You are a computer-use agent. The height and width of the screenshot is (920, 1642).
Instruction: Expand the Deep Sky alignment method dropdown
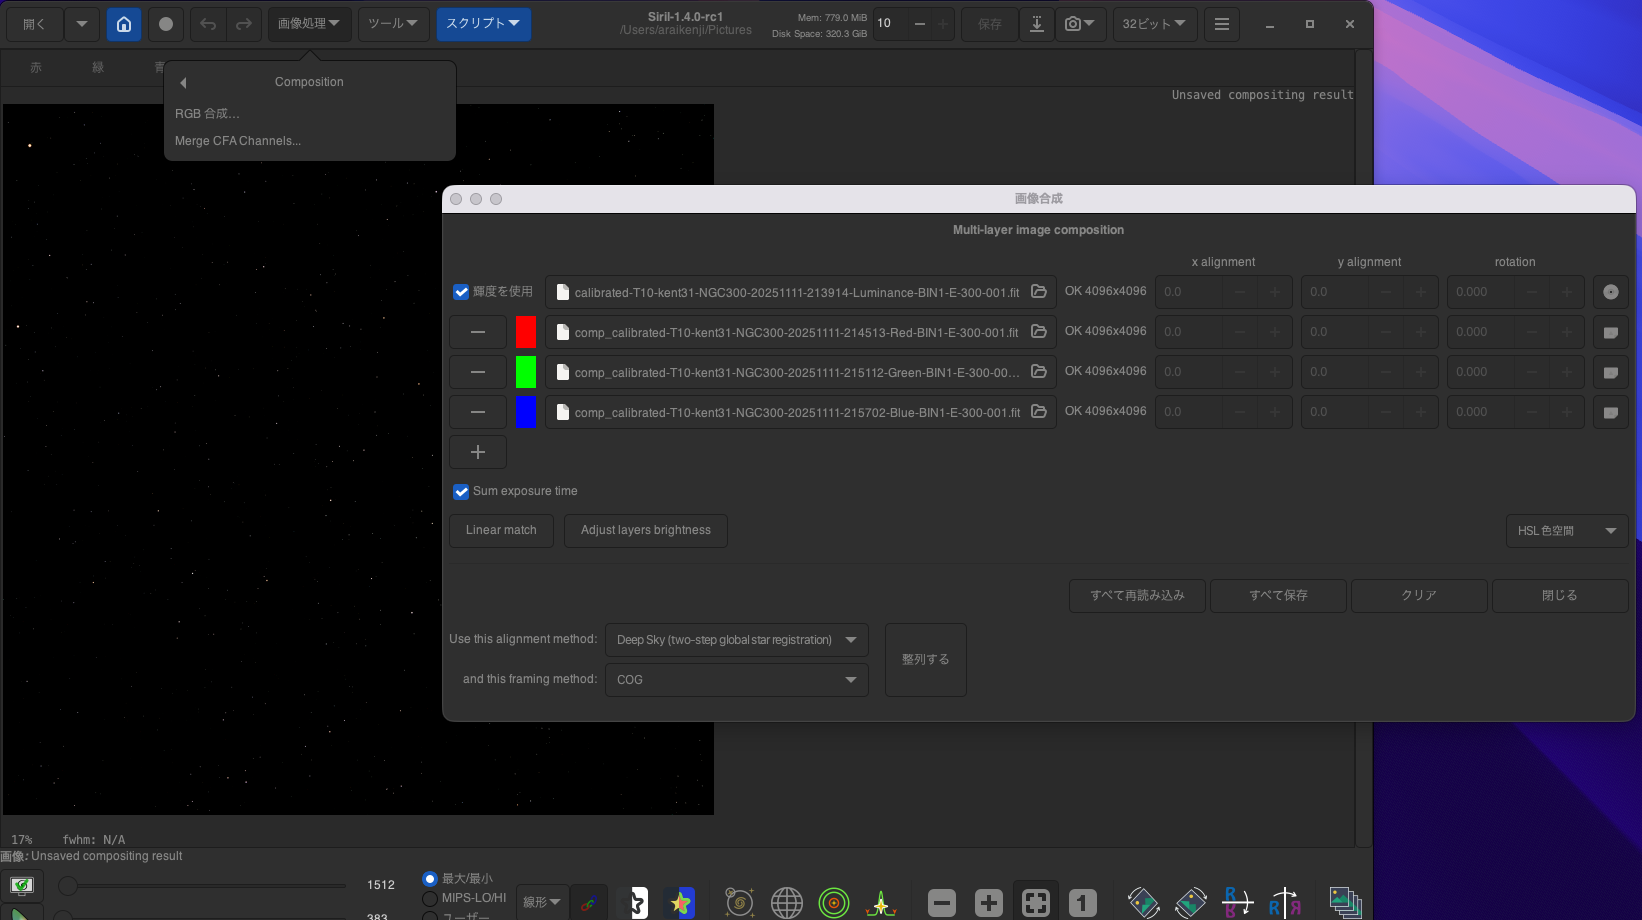pos(736,640)
